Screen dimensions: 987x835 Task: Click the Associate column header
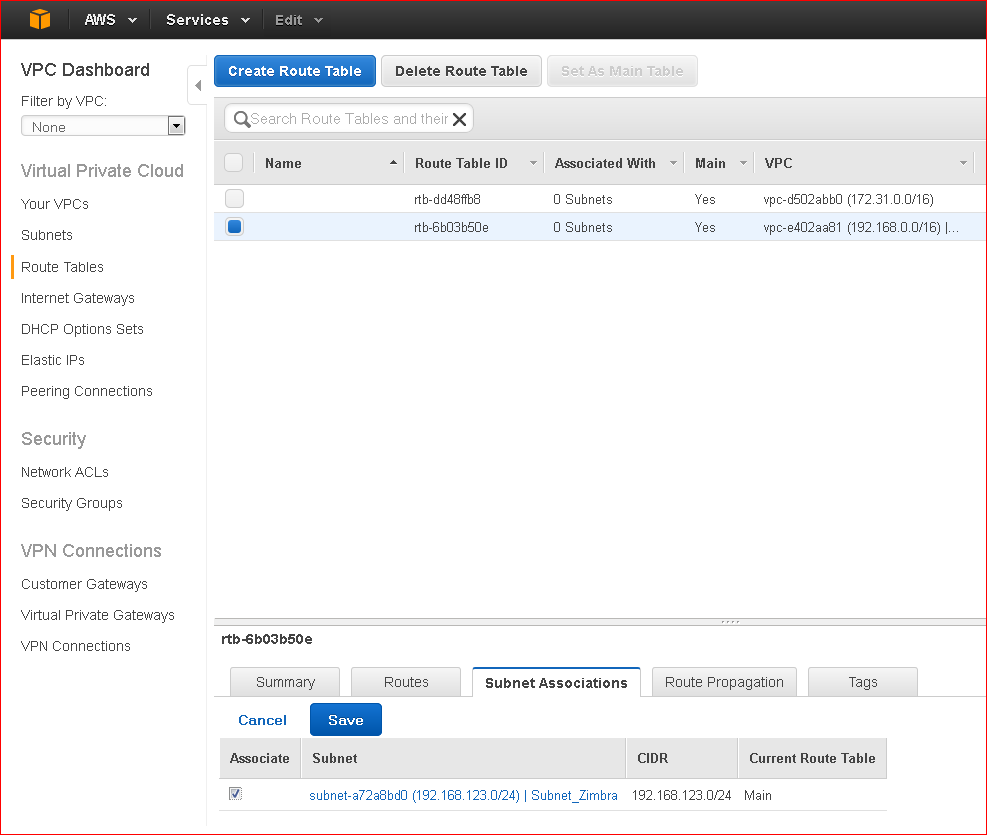(x=259, y=758)
